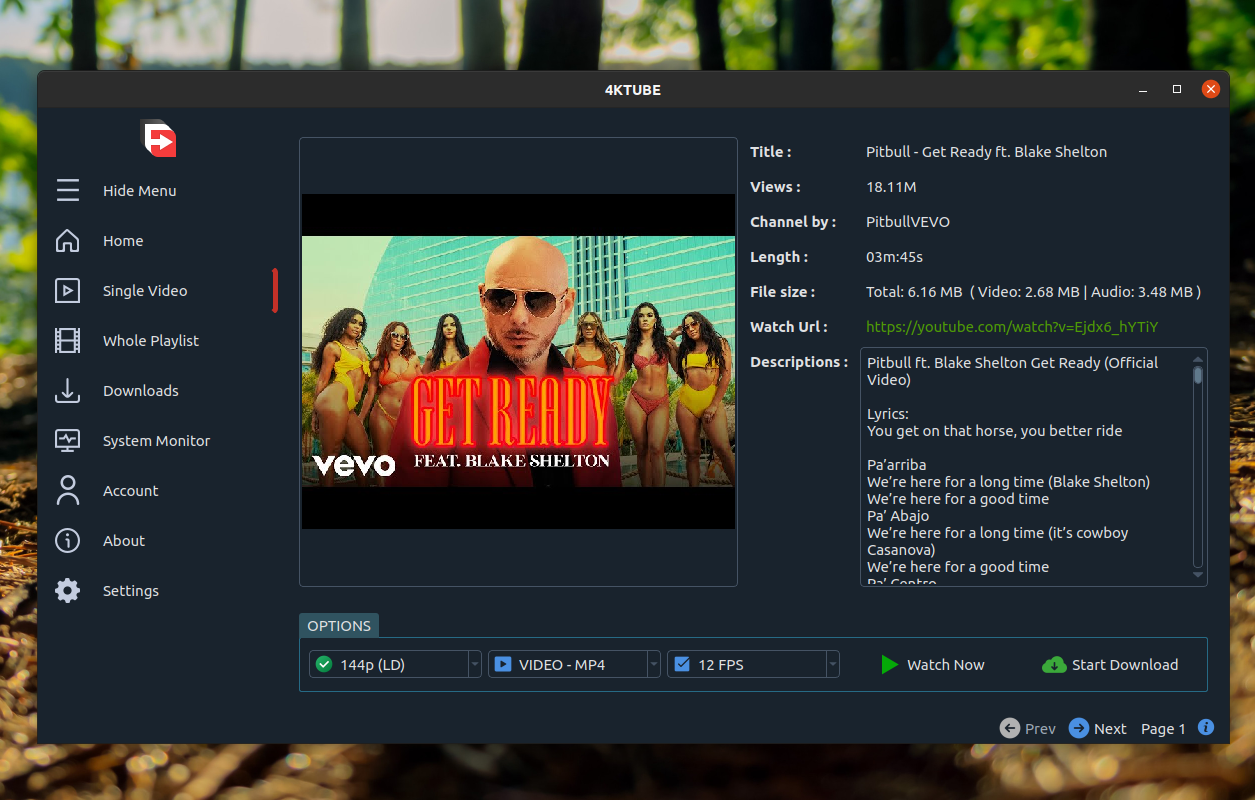This screenshot has height=800, width=1255.
Task: Open the VIDEO - MP4 format dropdown
Action: 574,664
